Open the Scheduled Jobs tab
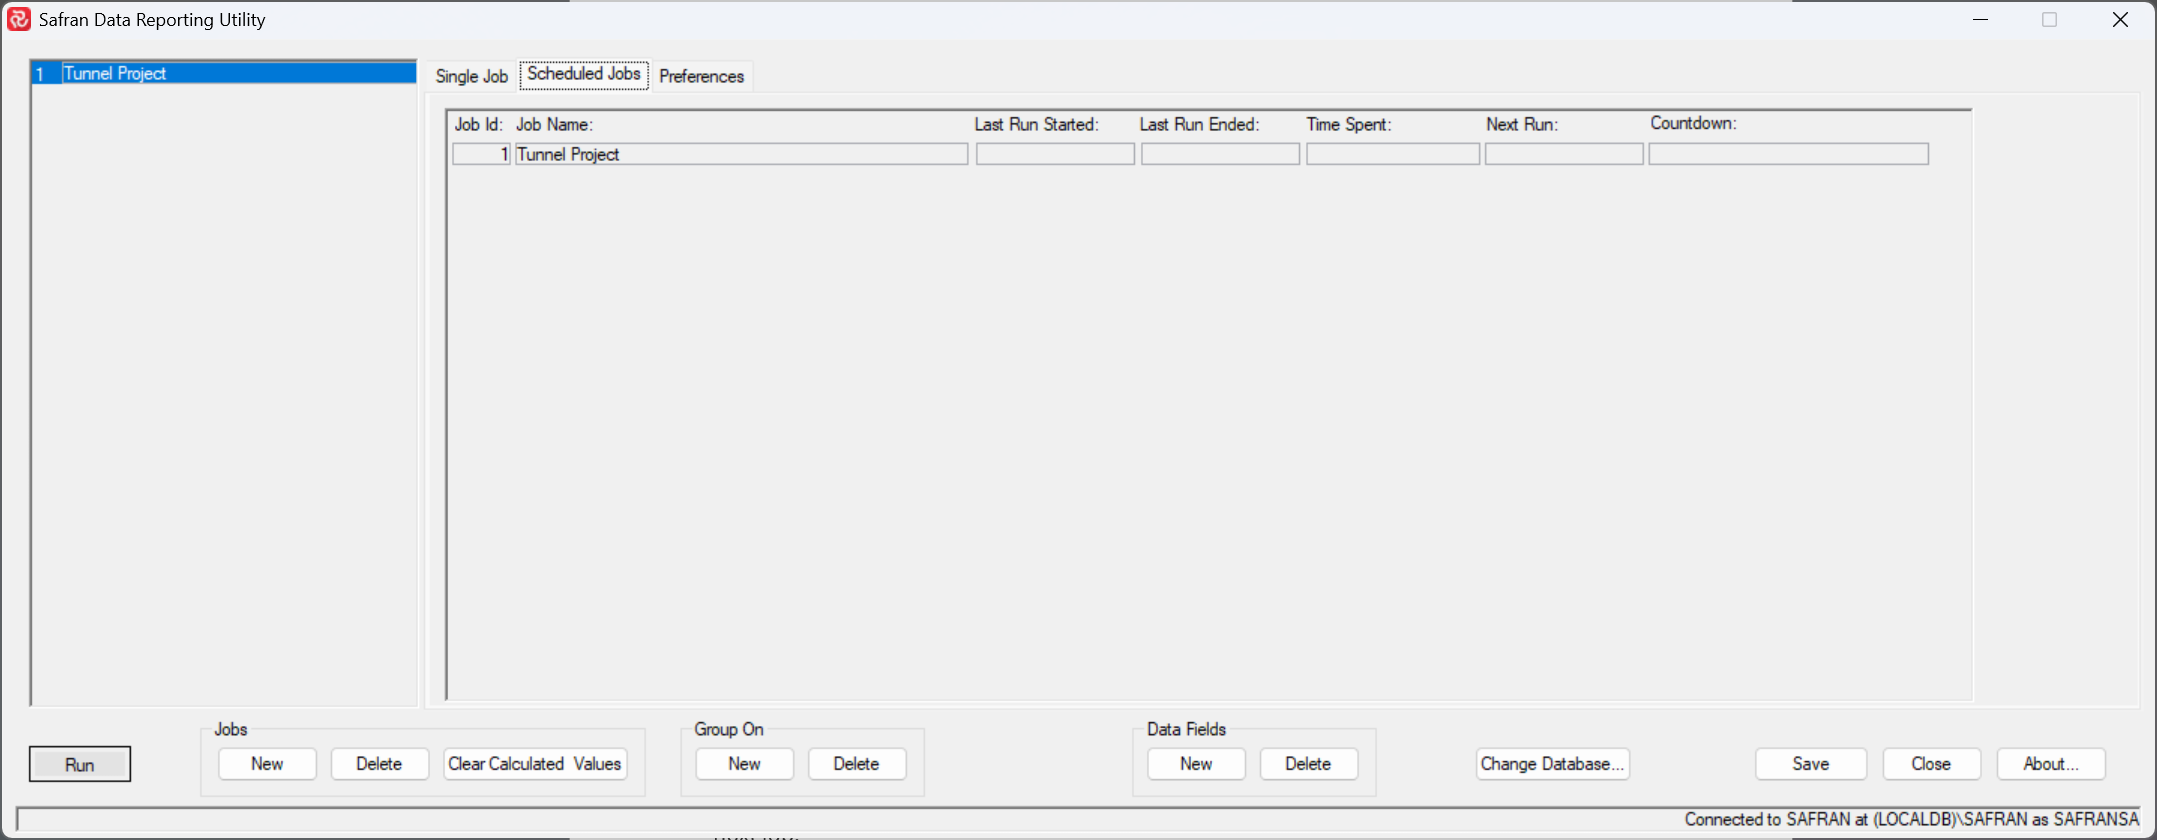The height and width of the screenshot is (840, 2157). coord(584,74)
